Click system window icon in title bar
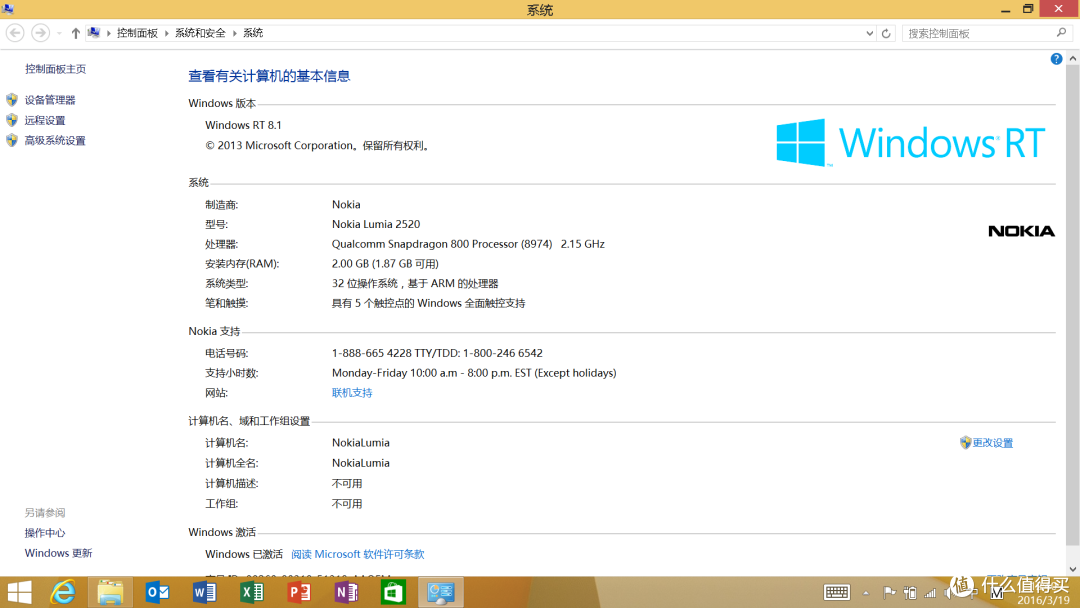Image resolution: width=1080 pixels, height=608 pixels. pyautogui.click(x=8, y=8)
